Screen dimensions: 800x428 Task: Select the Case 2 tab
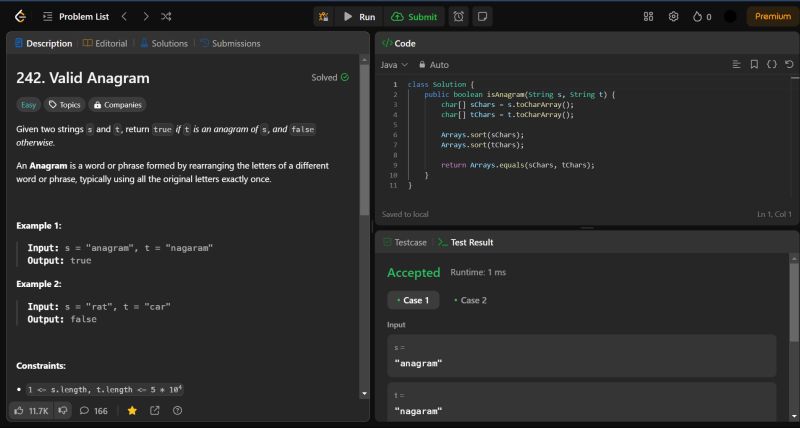(469, 300)
